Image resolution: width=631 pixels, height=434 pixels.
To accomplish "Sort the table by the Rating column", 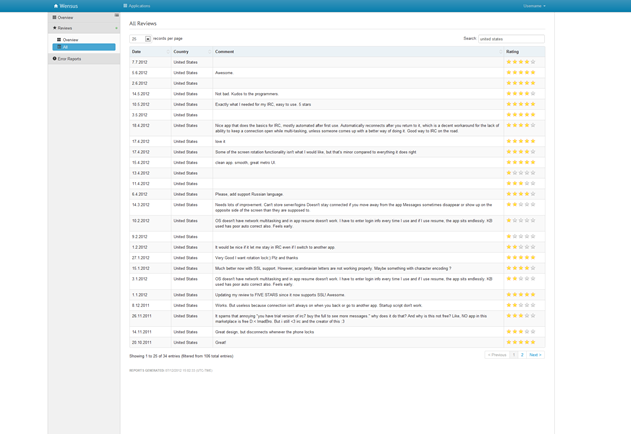I will pyautogui.click(x=524, y=51).
